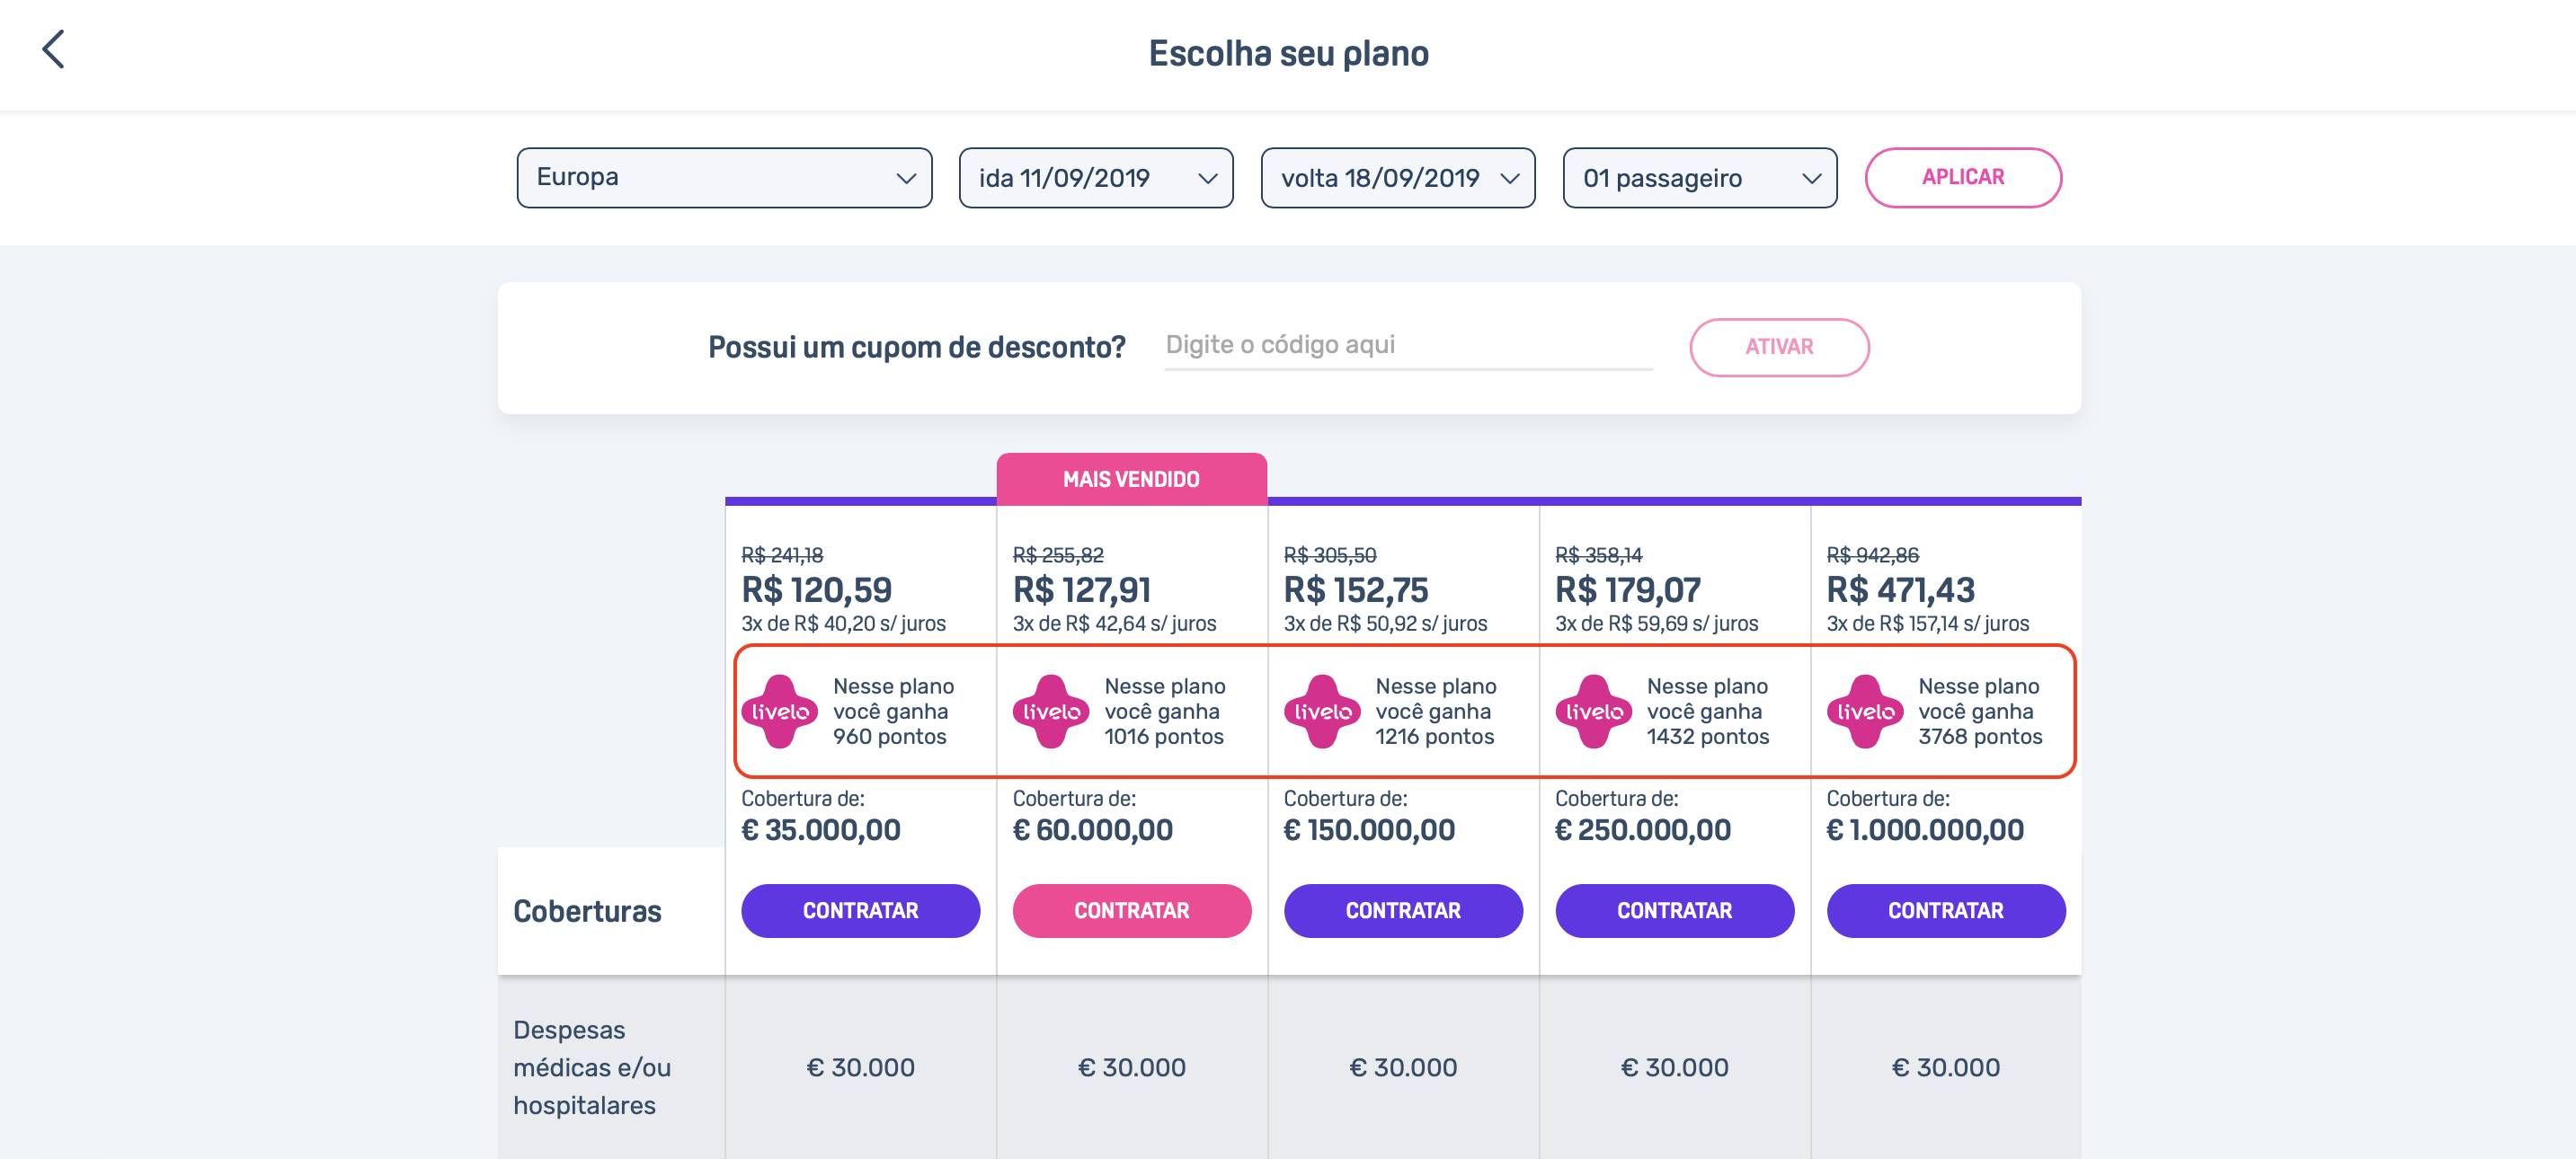Apply filters with the APLICAR button
Viewport: 2576px width, 1159px height.
tap(1963, 178)
